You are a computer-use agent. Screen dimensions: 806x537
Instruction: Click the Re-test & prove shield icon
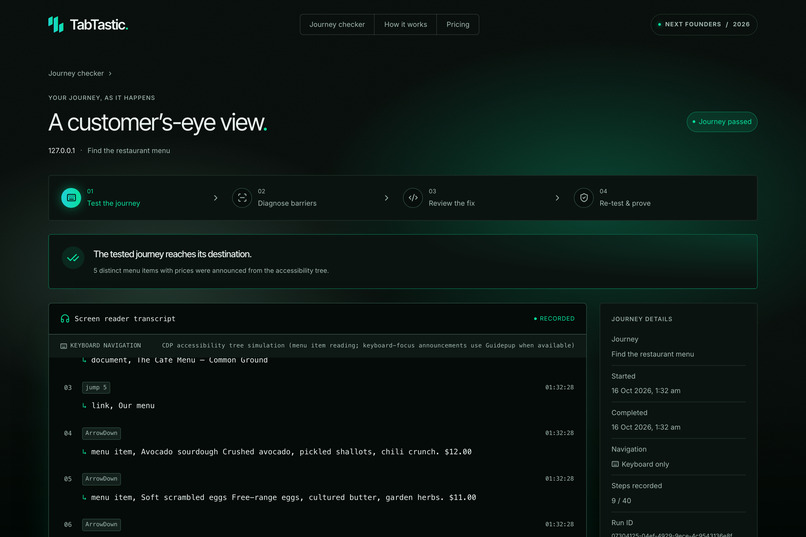click(583, 198)
